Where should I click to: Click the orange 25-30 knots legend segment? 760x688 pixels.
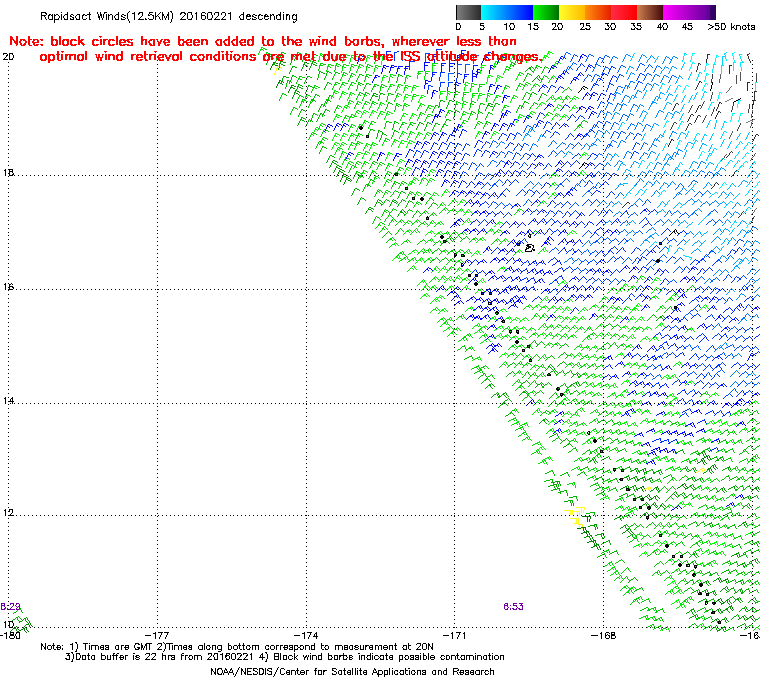pyautogui.click(x=598, y=12)
